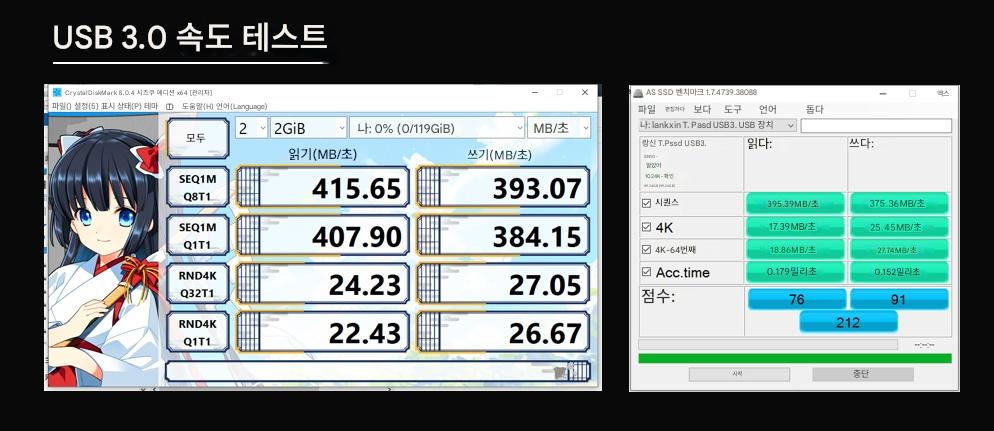Click the 모두 (All) benchmark button
Viewport: 994px width, 431px height.
click(197, 137)
